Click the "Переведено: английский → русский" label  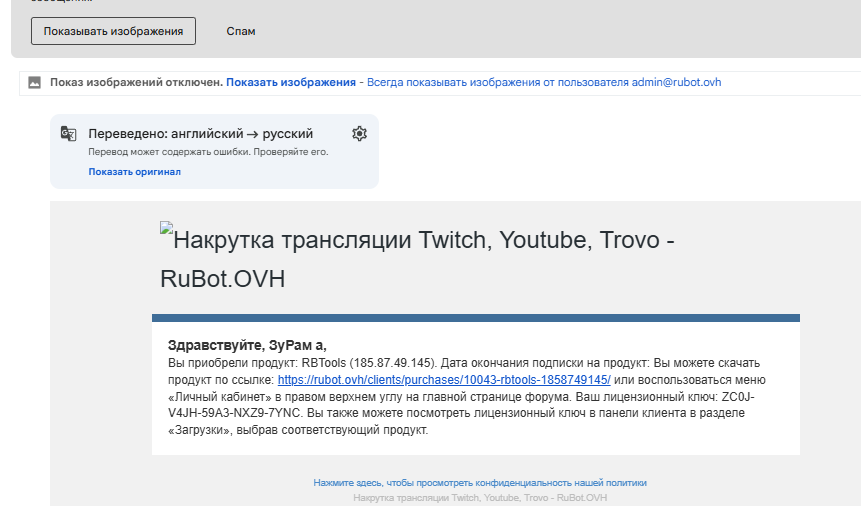[x=200, y=134]
